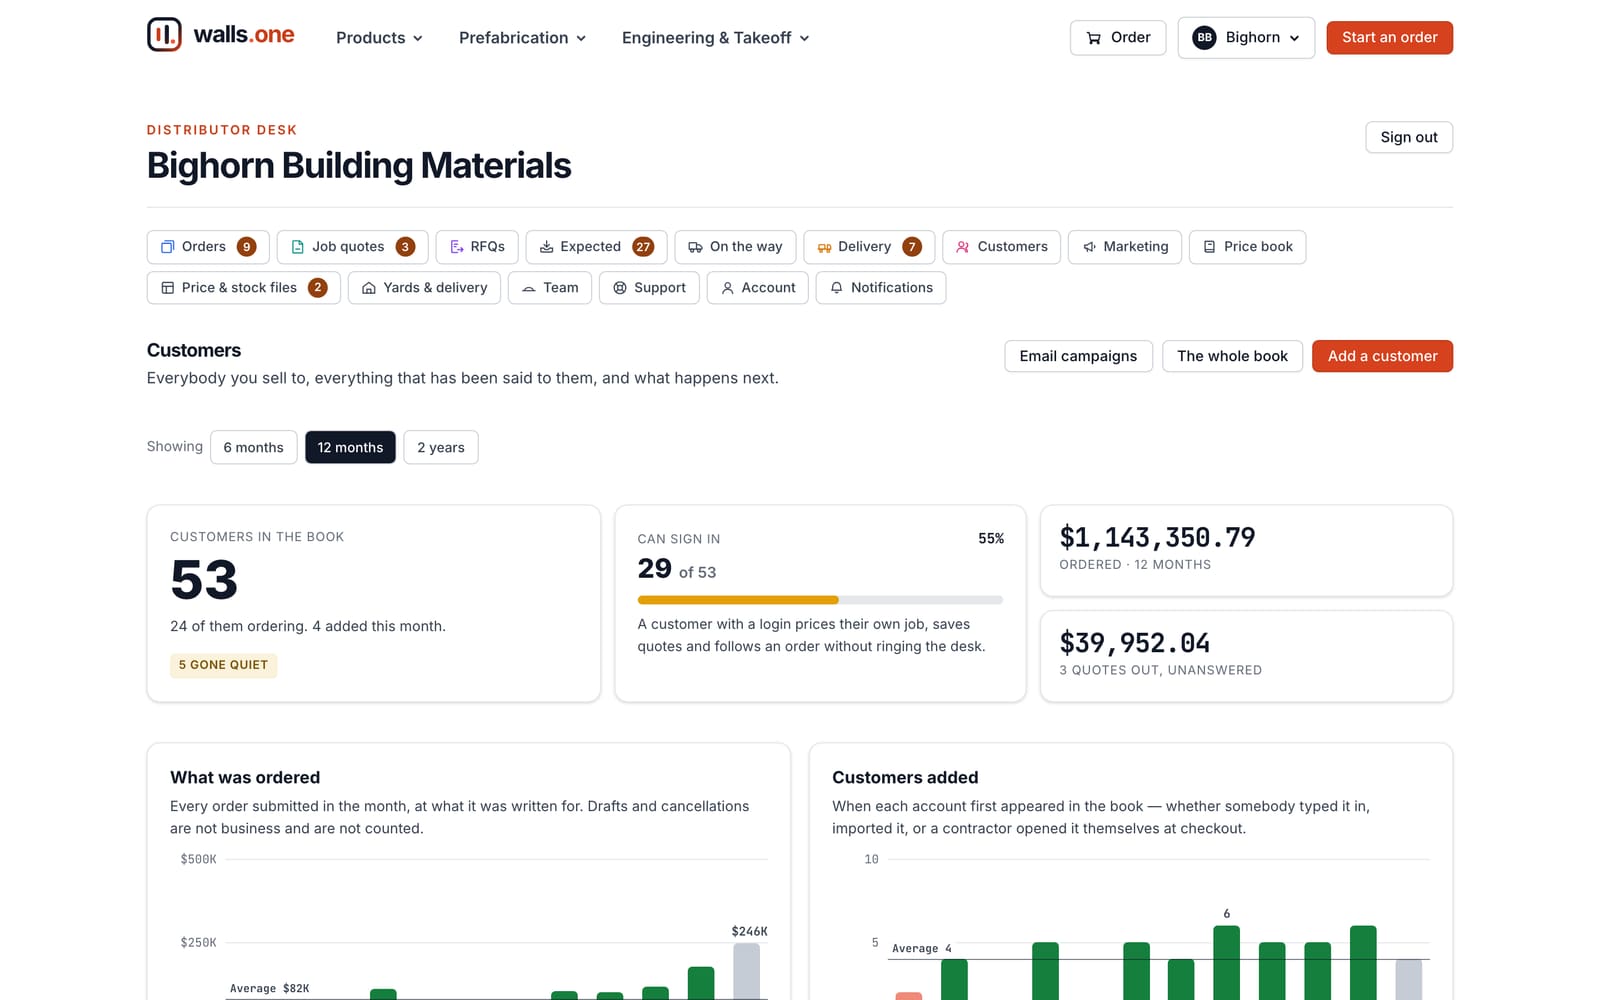Open the Team tab

coord(551,288)
